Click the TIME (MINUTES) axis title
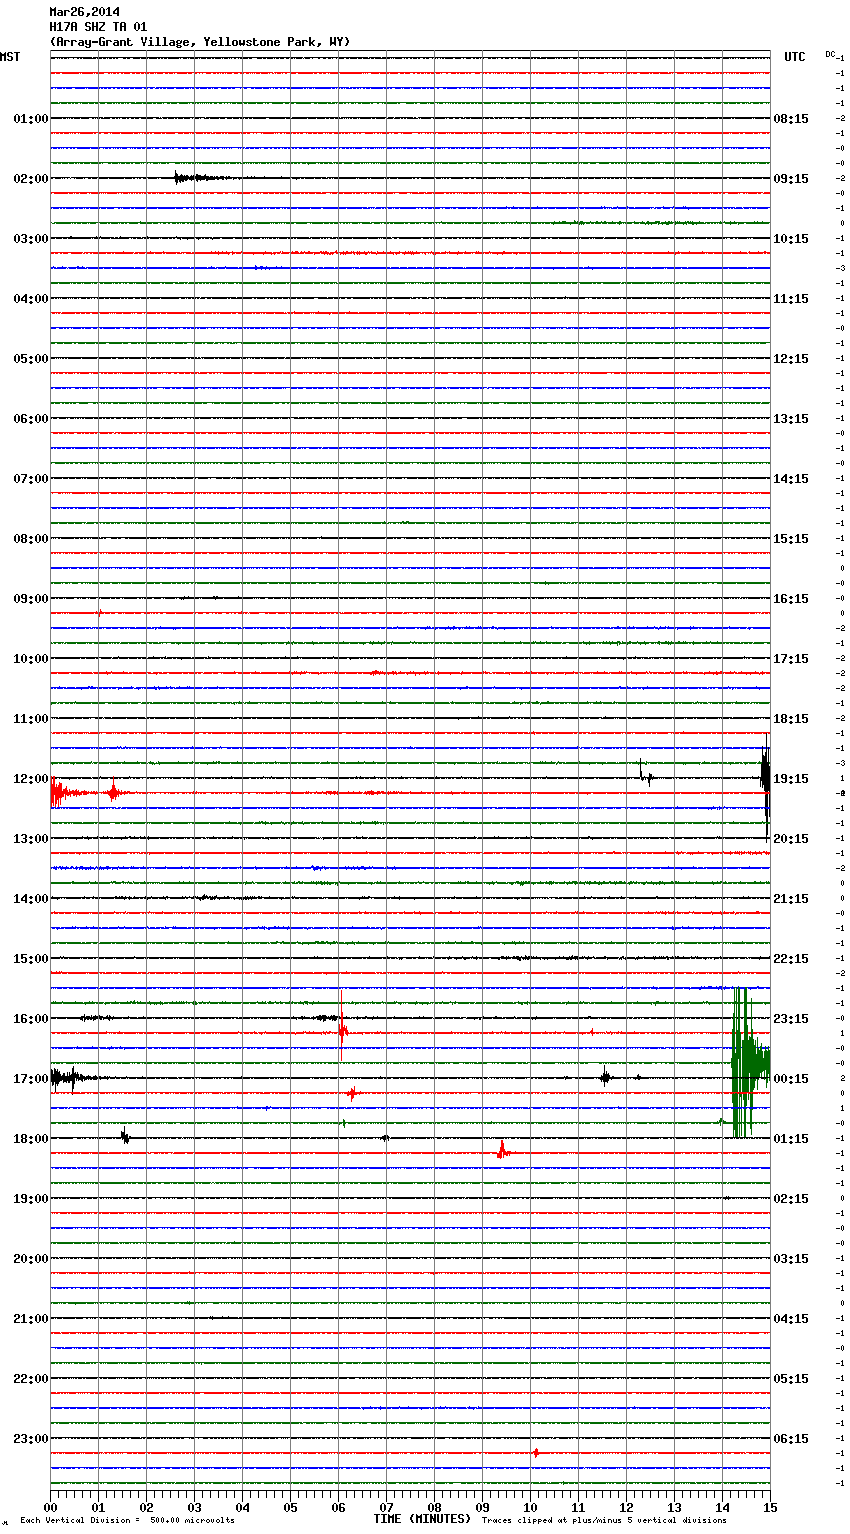The image size is (850, 1534). (422, 1519)
